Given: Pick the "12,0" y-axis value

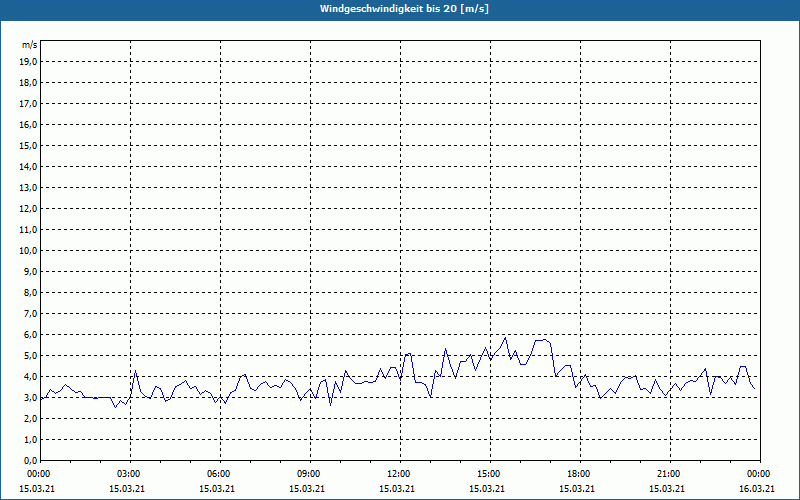Looking at the screenshot, I should click(29, 209).
